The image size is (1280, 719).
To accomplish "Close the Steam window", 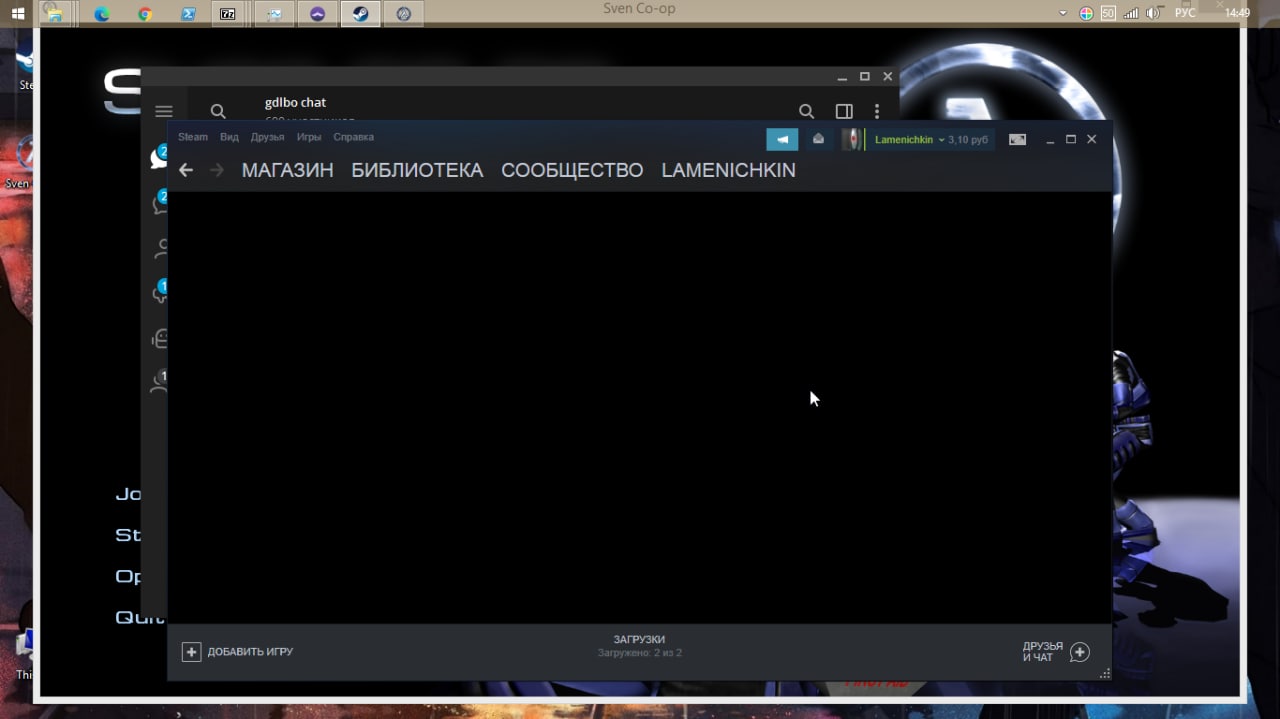I will click(x=1092, y=140).
